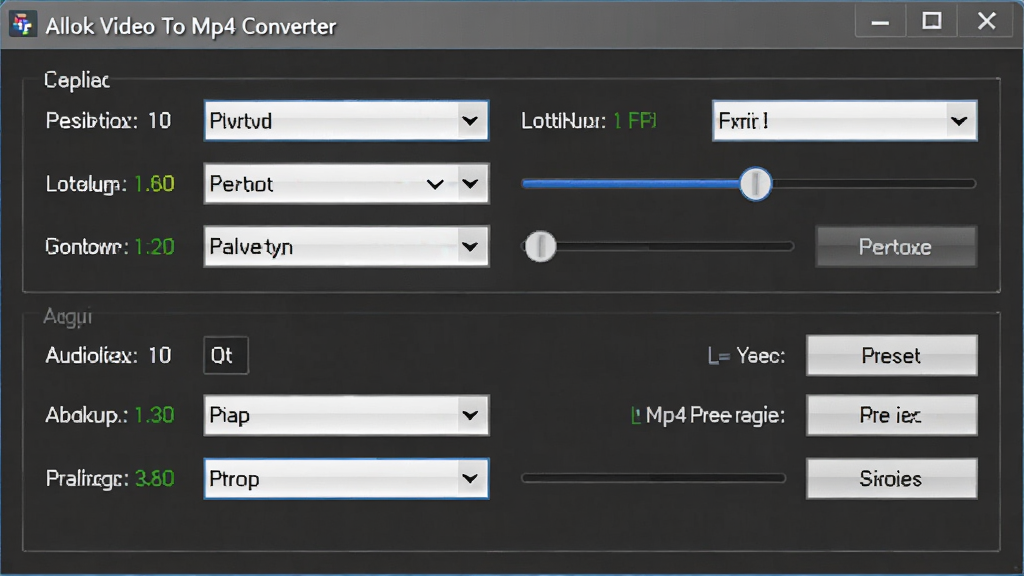The width and height of the screenshot is (1024, 576).
Task: Click the Siroies button
Action: pyautogui.click(x=891, y=479)
